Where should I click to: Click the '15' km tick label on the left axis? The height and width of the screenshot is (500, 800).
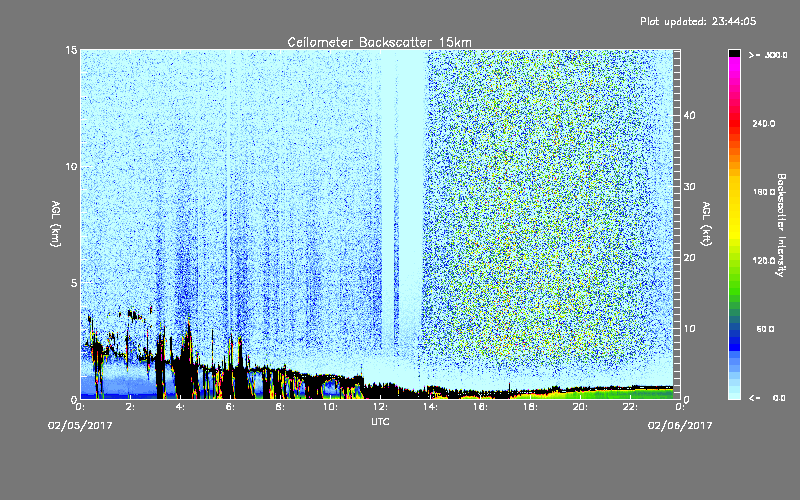click(71, 50)
